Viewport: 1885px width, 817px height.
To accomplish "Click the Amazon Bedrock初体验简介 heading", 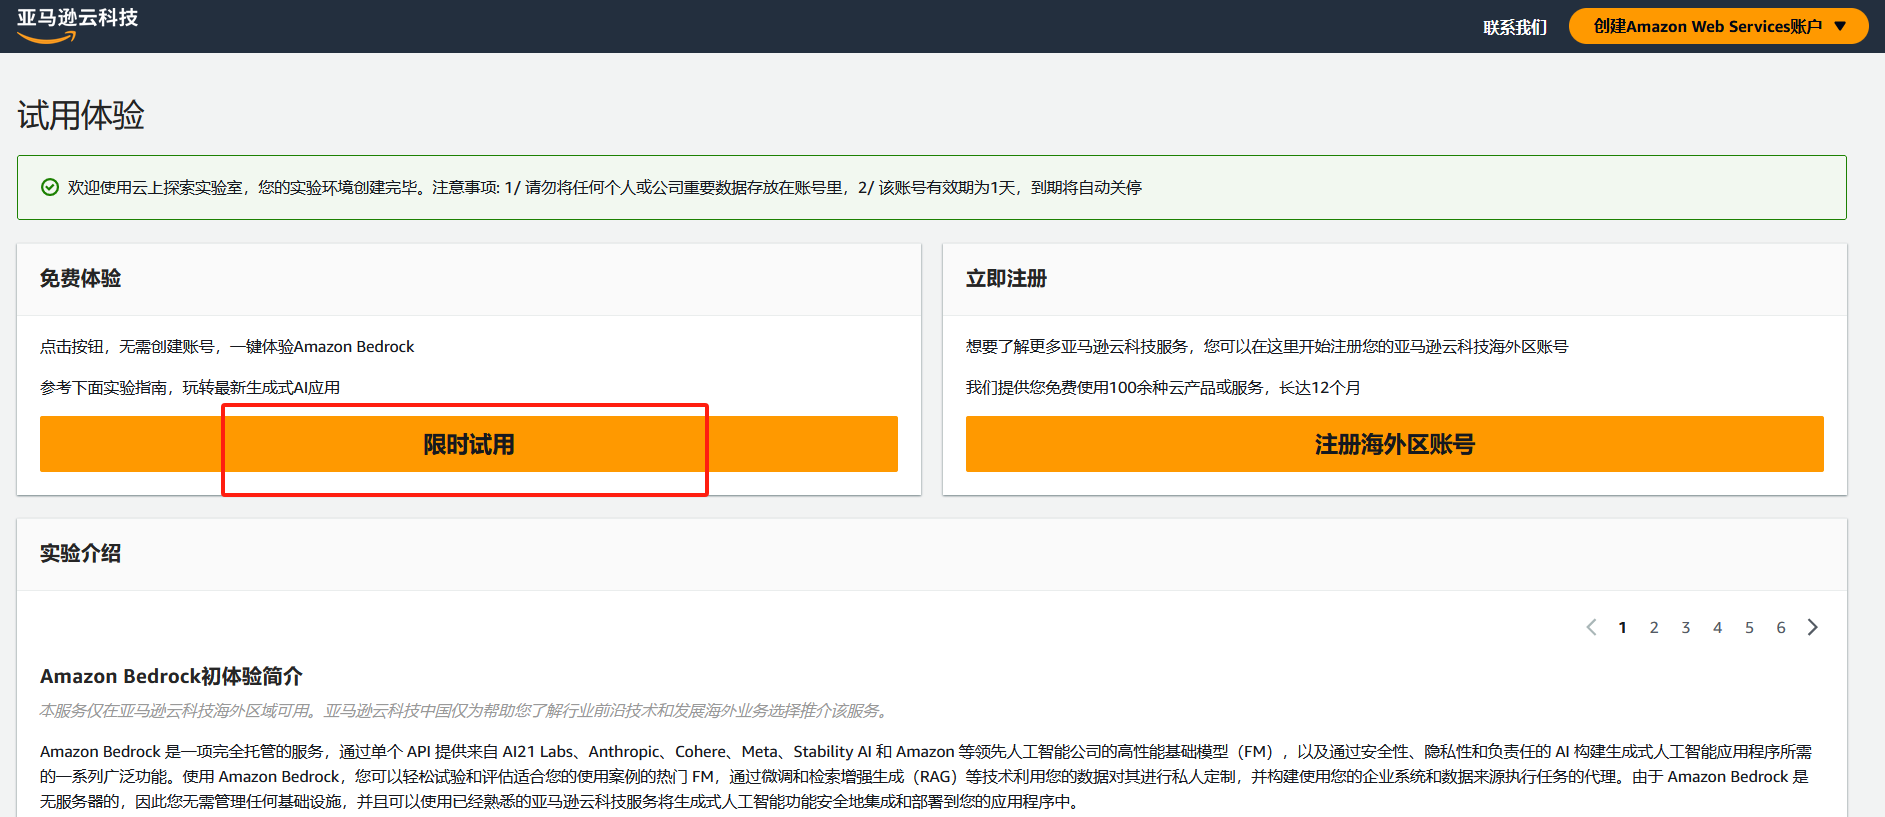I will click(x=171, y=676).
